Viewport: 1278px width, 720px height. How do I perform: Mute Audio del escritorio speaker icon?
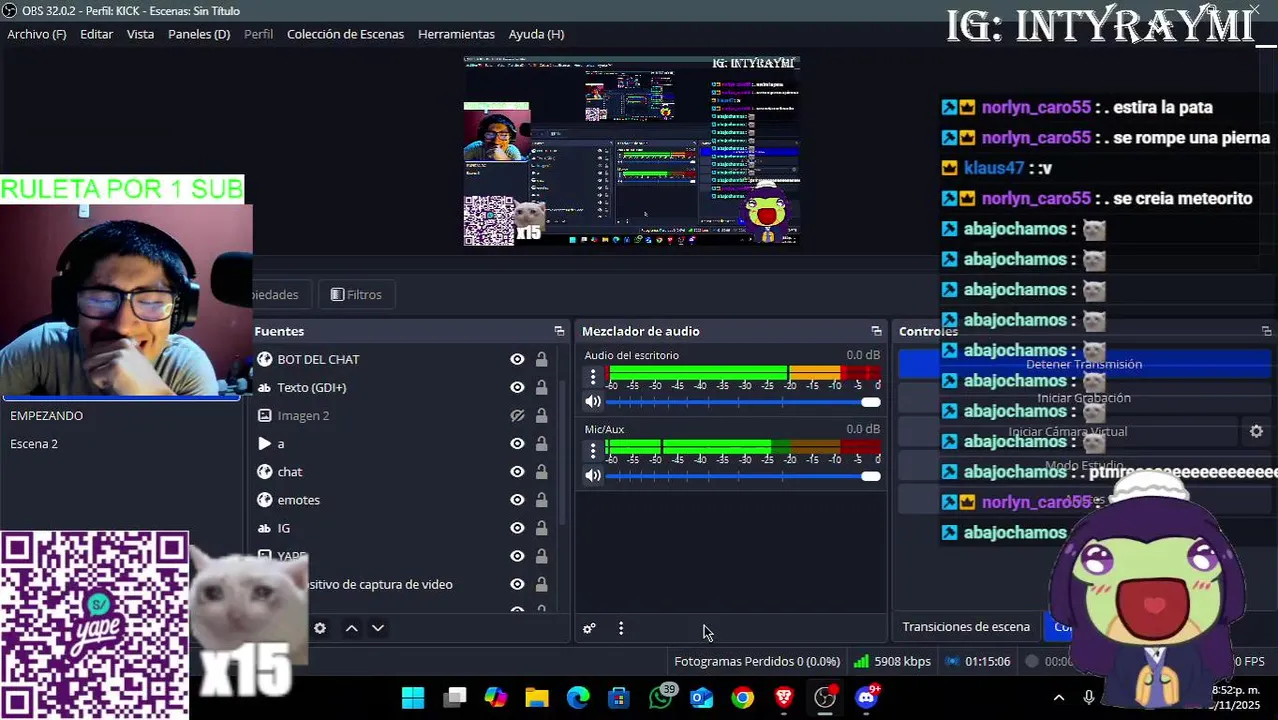[593, 402]
